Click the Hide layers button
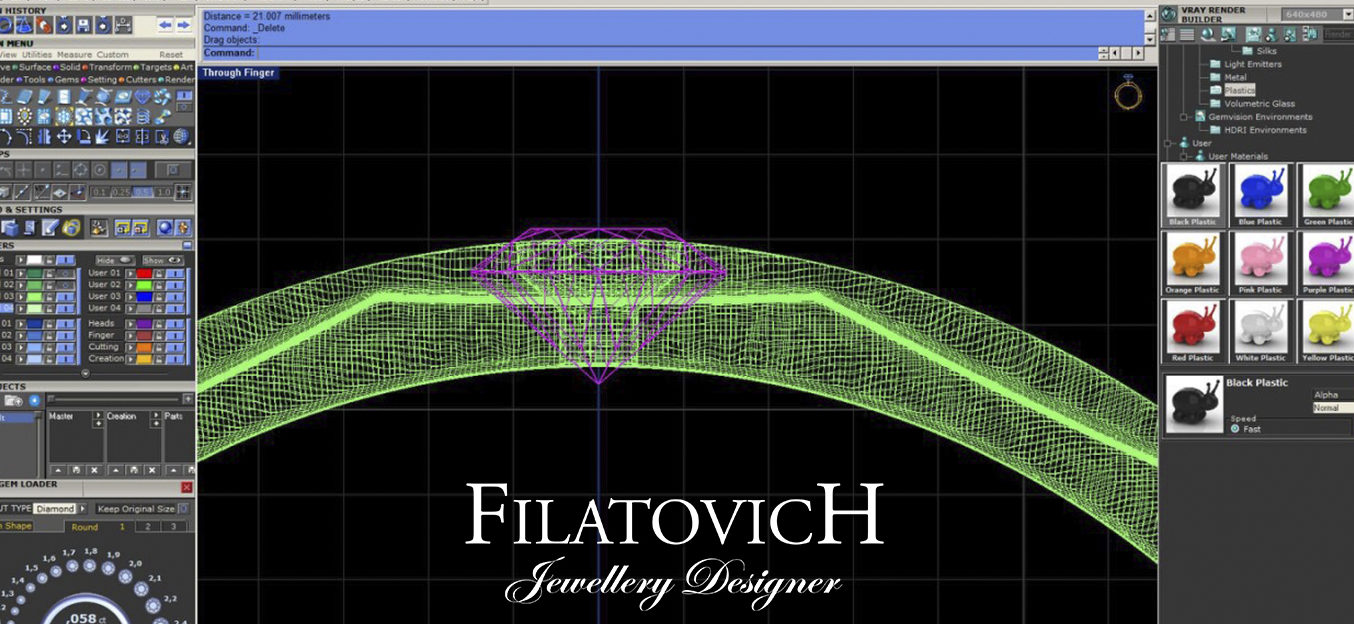The height and width of the screenshot is (624, 1354). 115,260
